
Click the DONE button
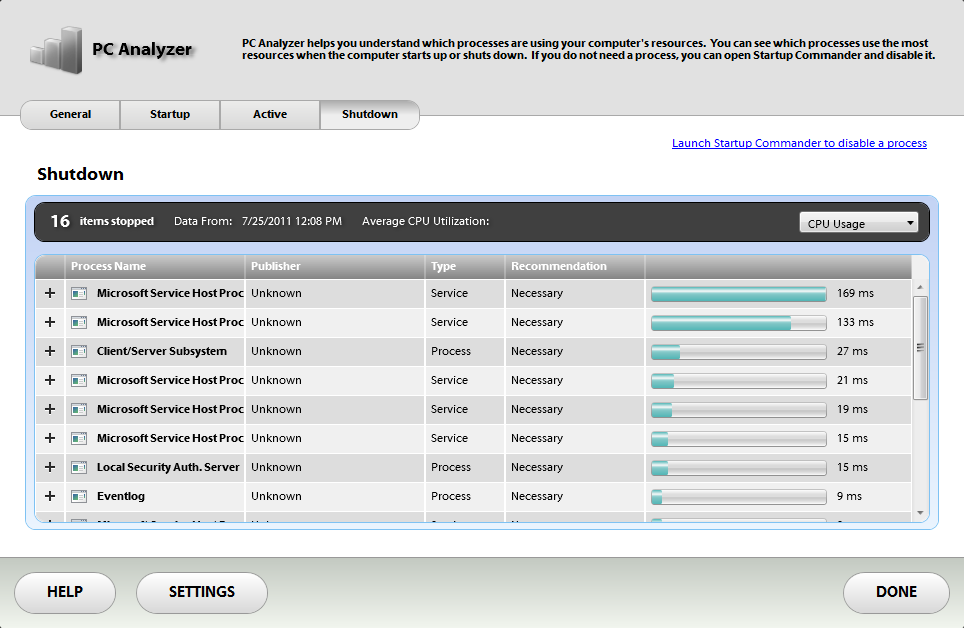[896, 592]
